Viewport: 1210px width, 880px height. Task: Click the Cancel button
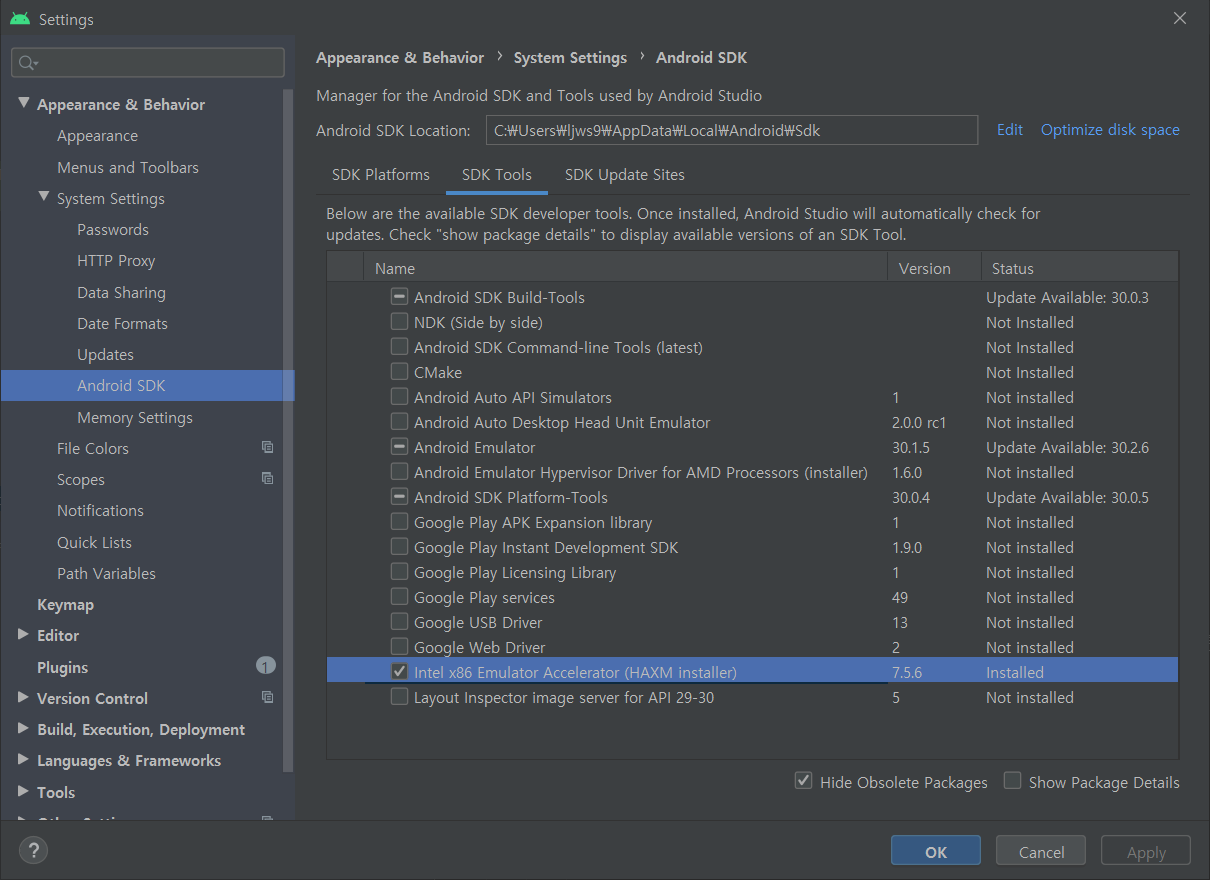[1041, 852]
